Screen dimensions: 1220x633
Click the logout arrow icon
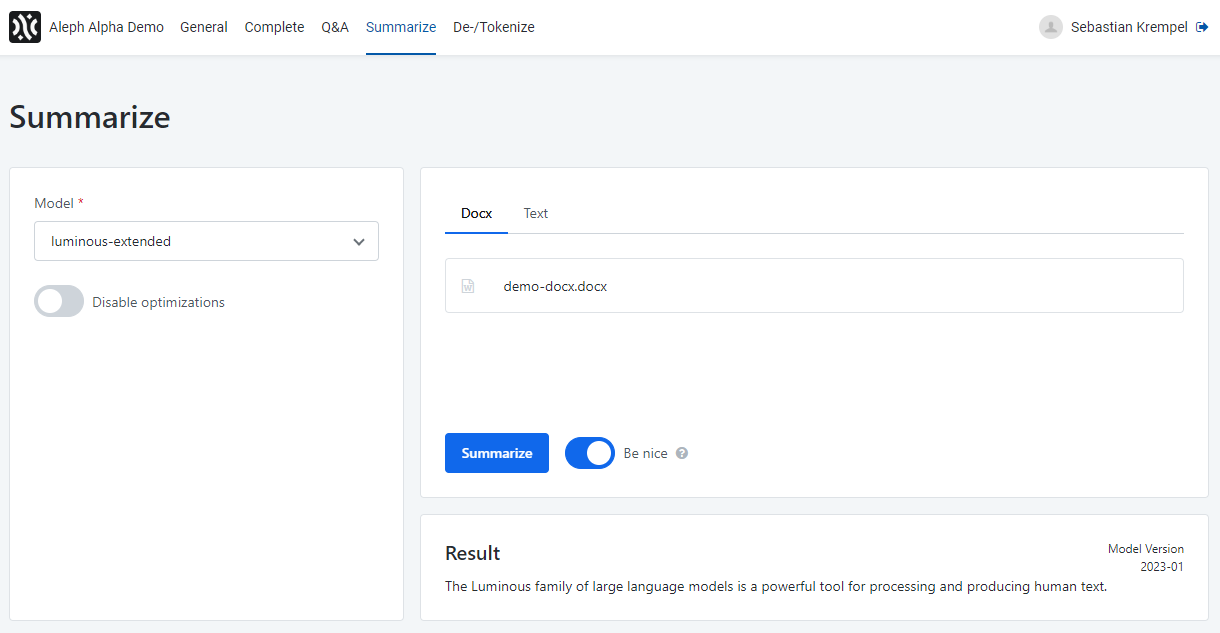[1202, 27]
